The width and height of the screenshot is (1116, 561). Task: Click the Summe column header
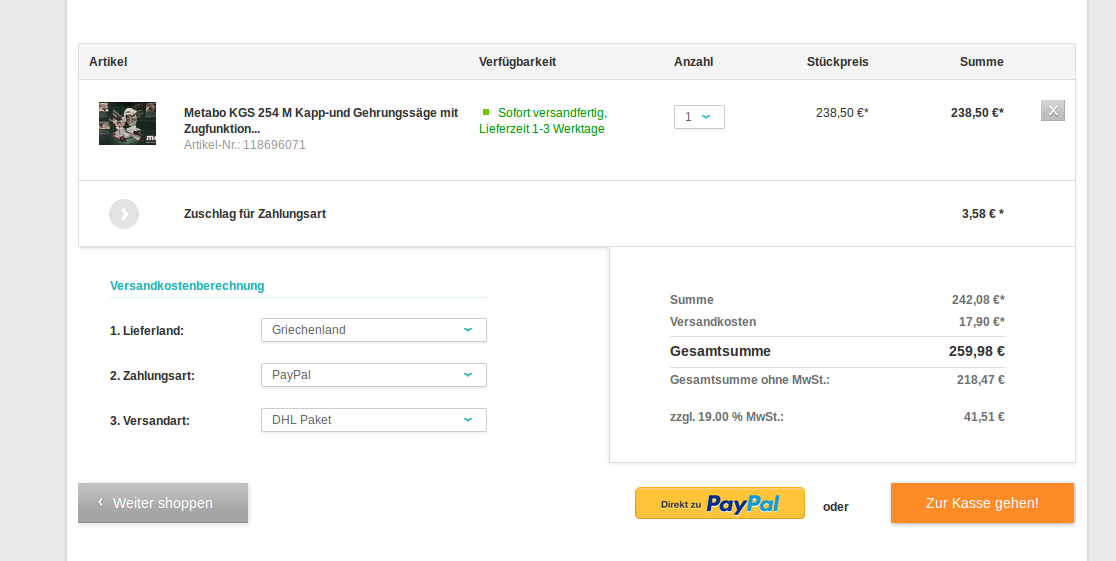(981, 62)
